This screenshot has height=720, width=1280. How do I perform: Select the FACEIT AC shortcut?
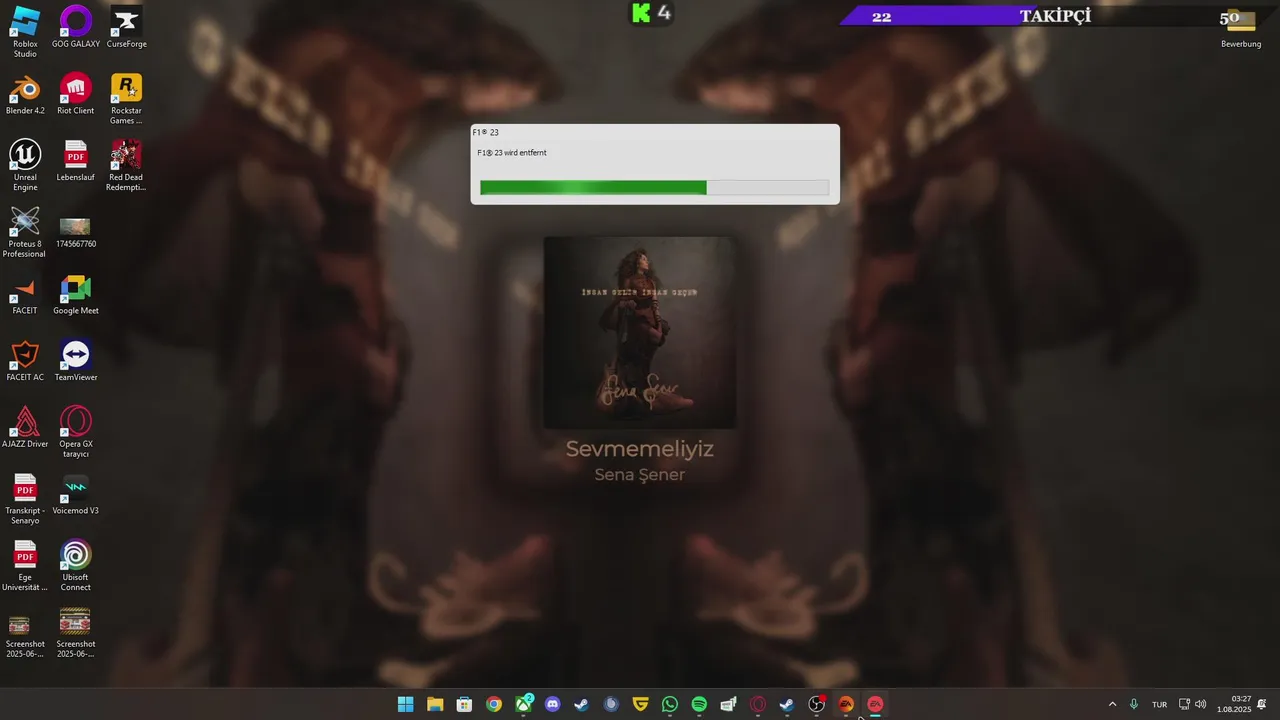click(25, 361)
